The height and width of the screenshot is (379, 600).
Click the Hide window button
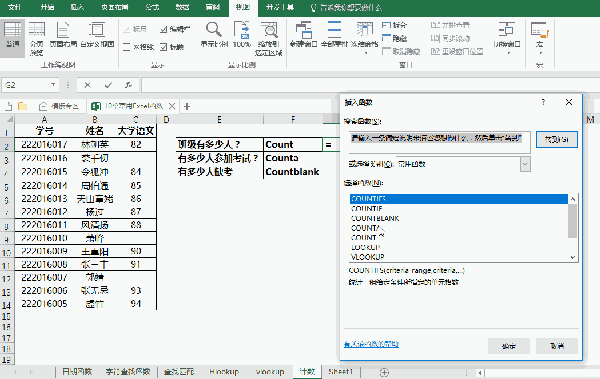[395, 38]
